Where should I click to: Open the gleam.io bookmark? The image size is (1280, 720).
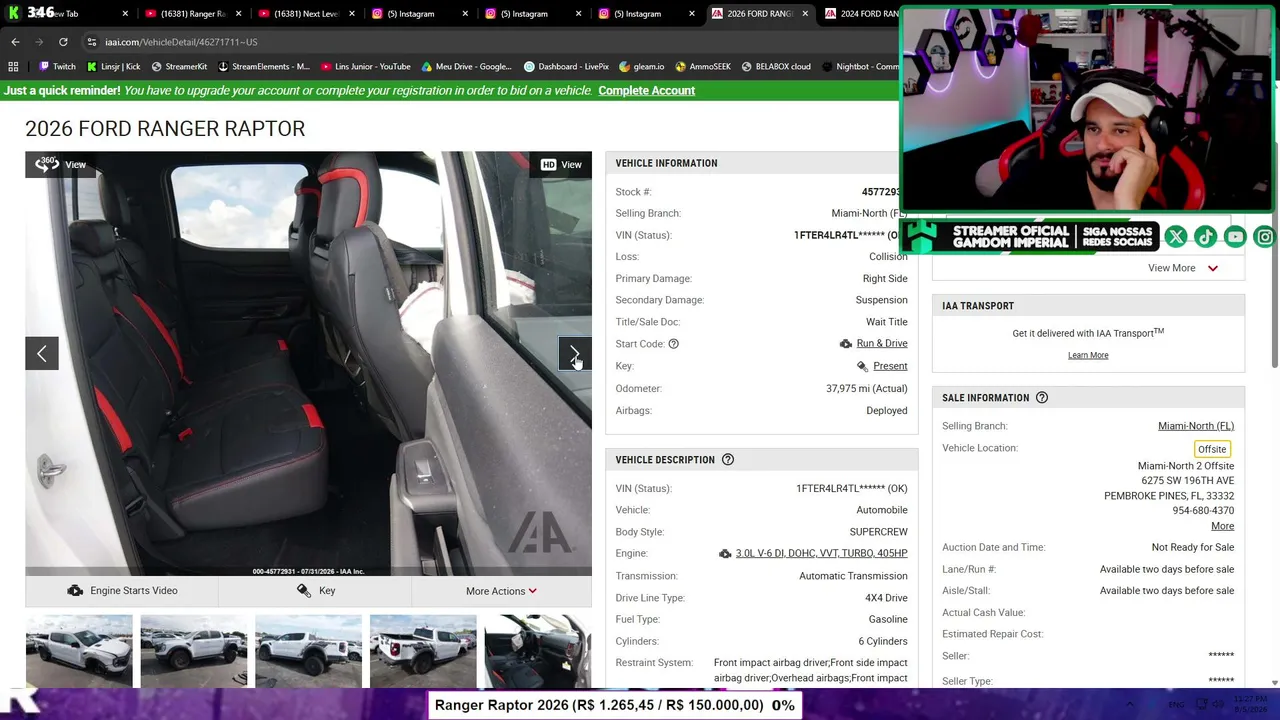coord(641,67)
